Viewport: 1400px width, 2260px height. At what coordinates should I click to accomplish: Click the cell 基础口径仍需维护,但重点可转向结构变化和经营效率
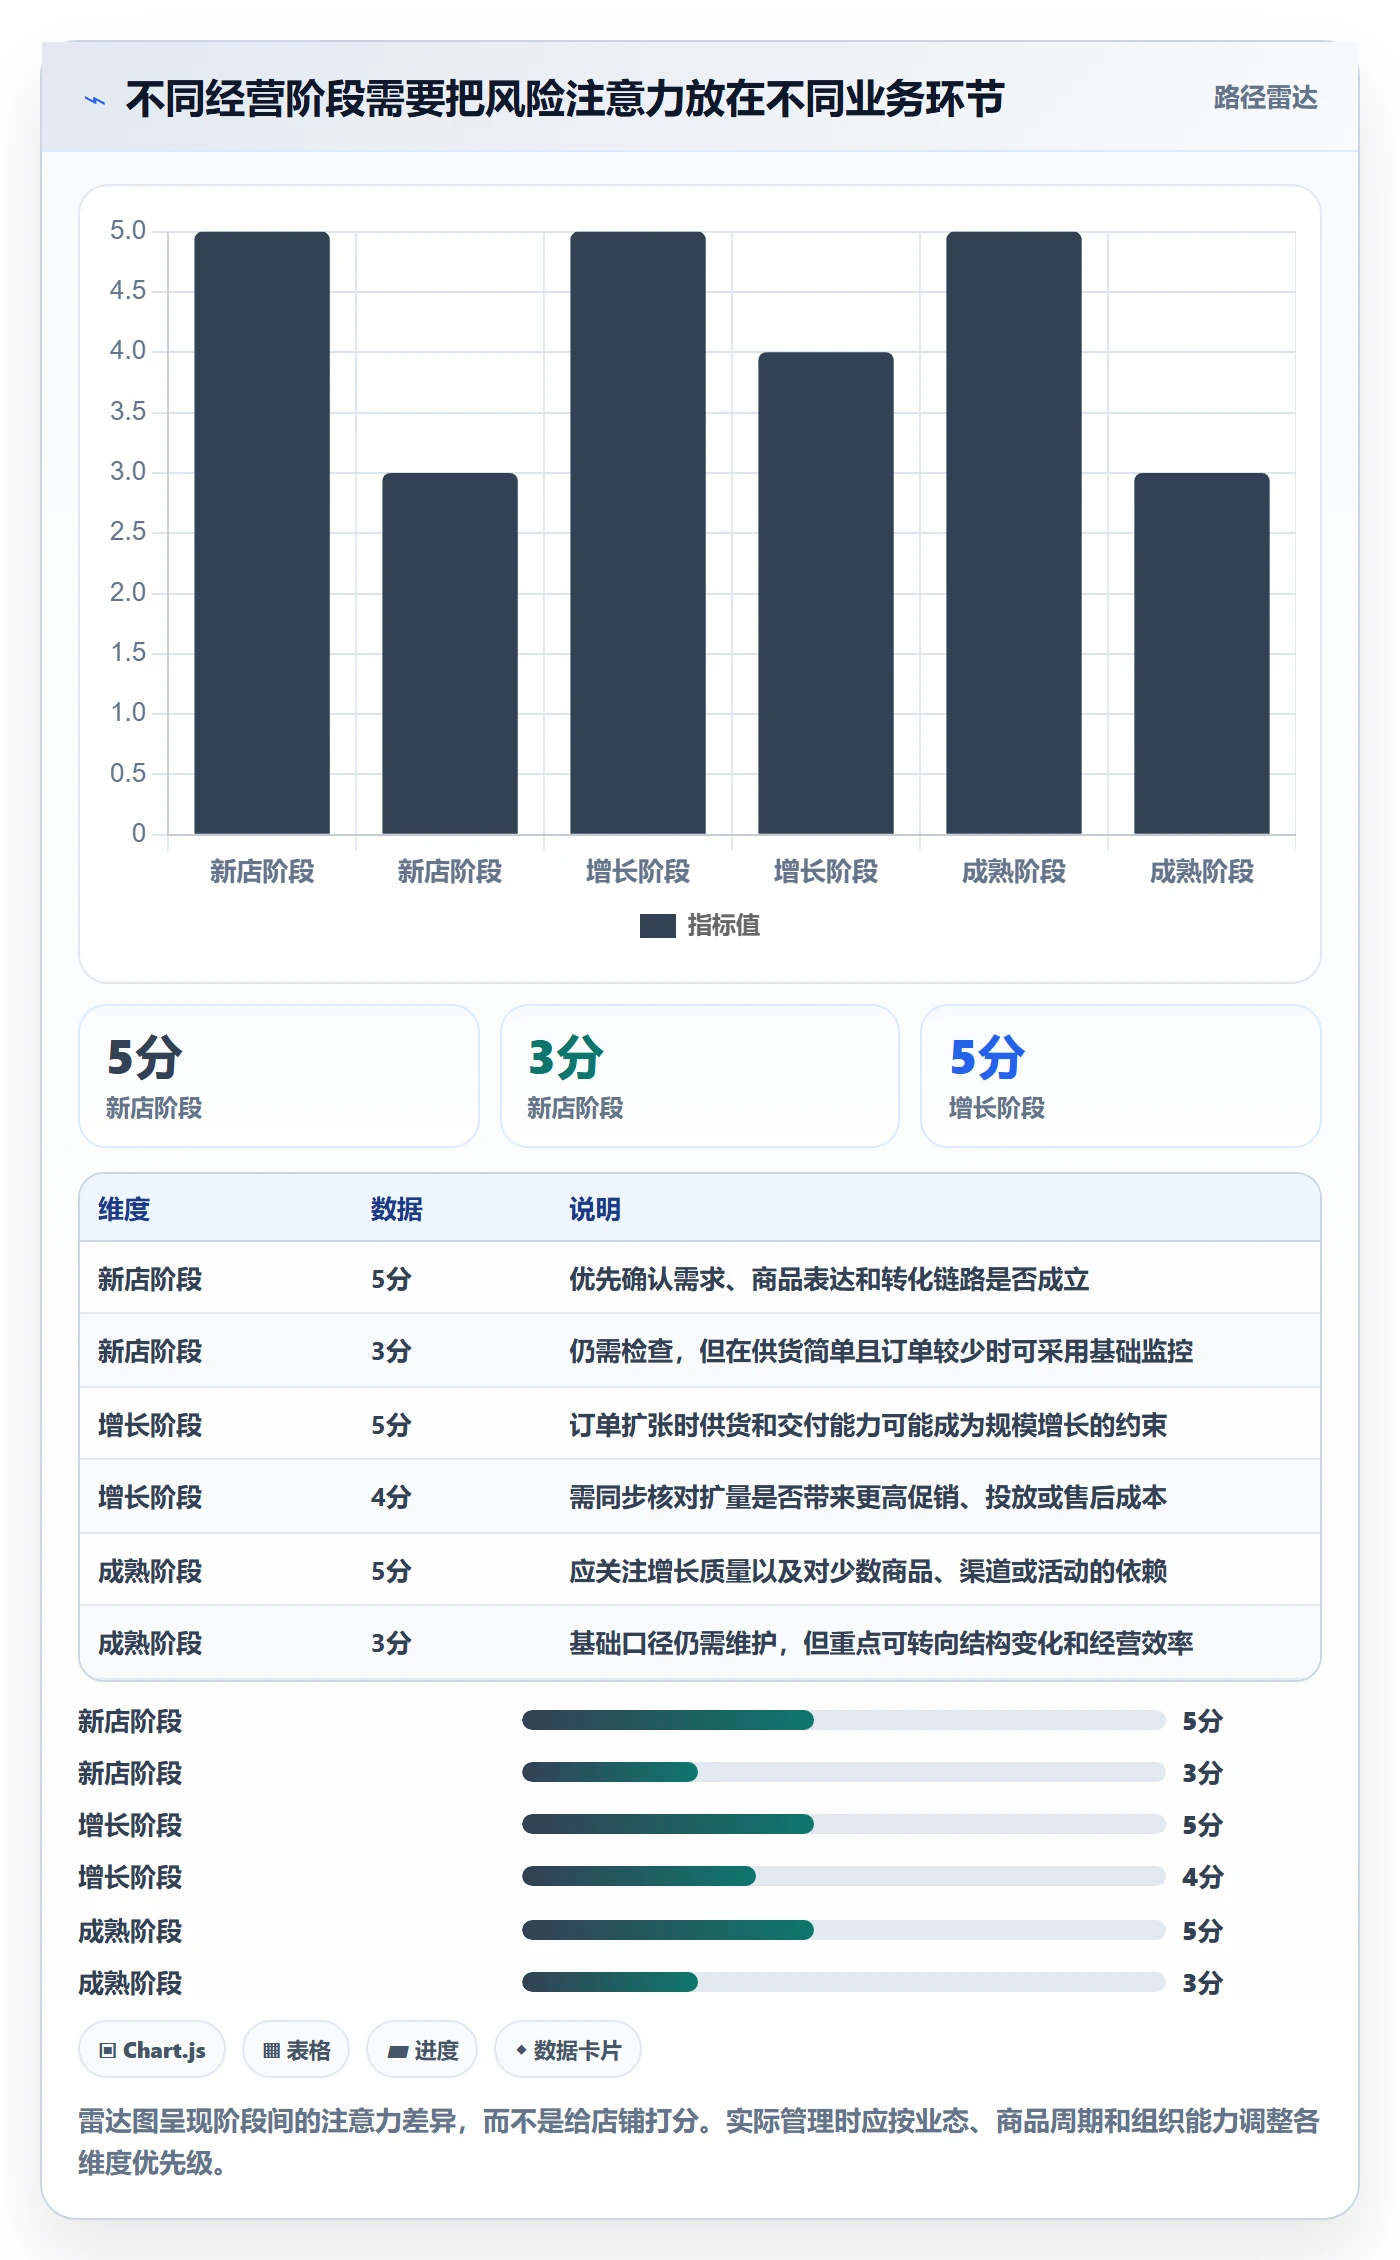coord(881,1643)
